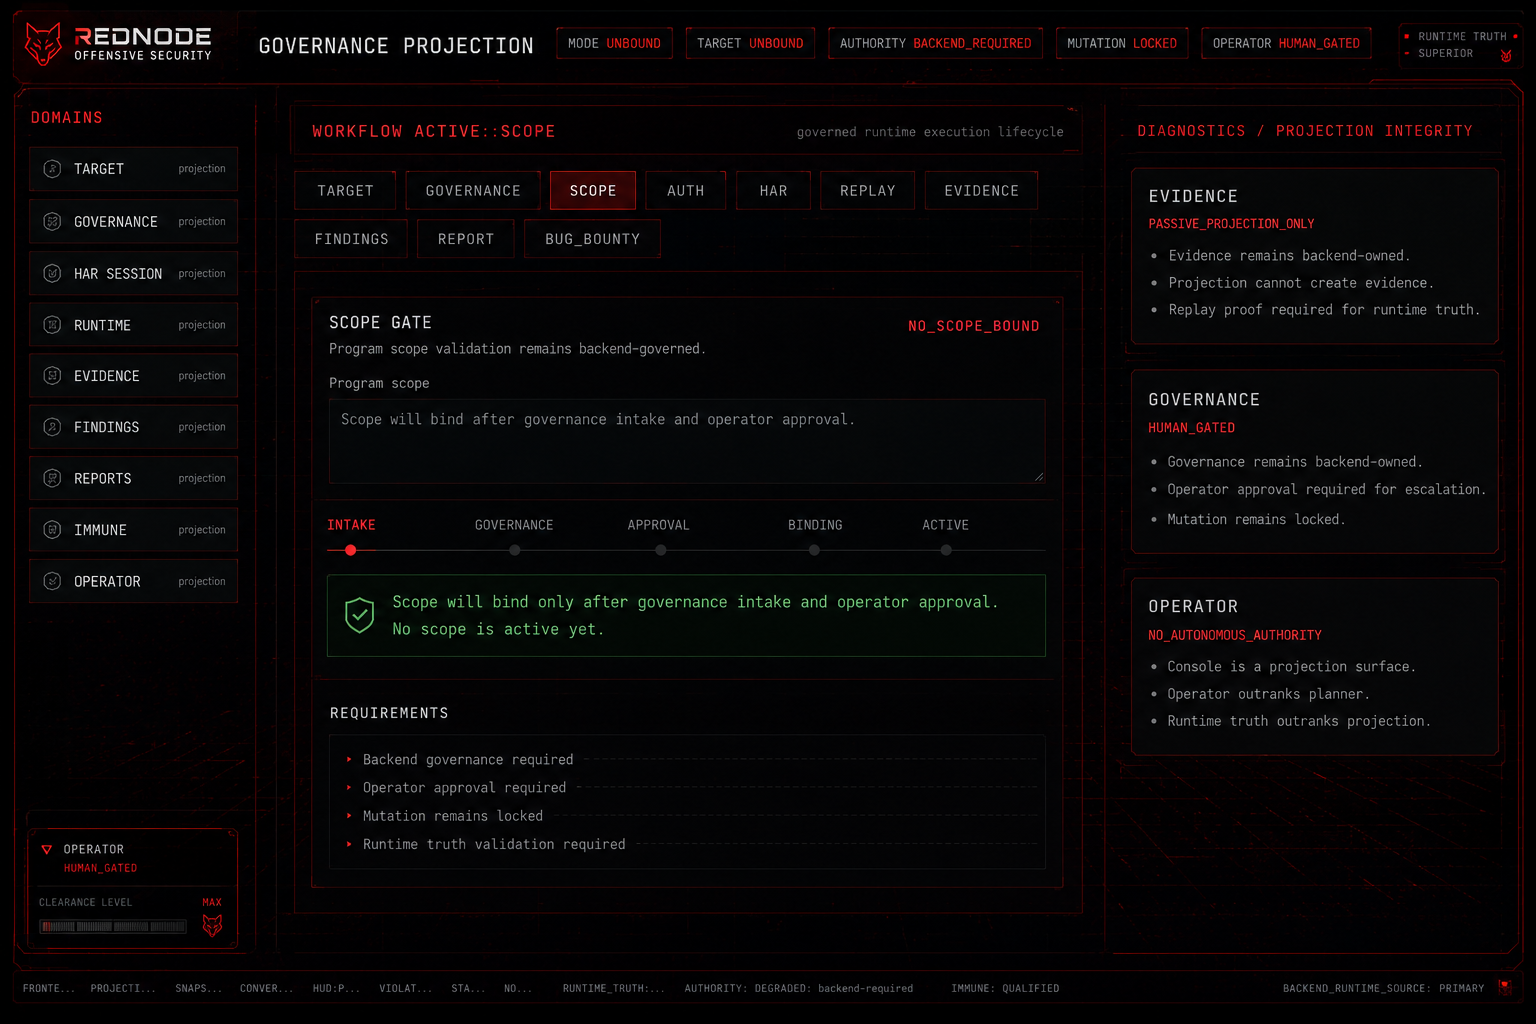The height and width of the screenshot is (1024, 1536).
Task: Open the BUG_BOUNTY workflow tab
Action: pos(592,239)
